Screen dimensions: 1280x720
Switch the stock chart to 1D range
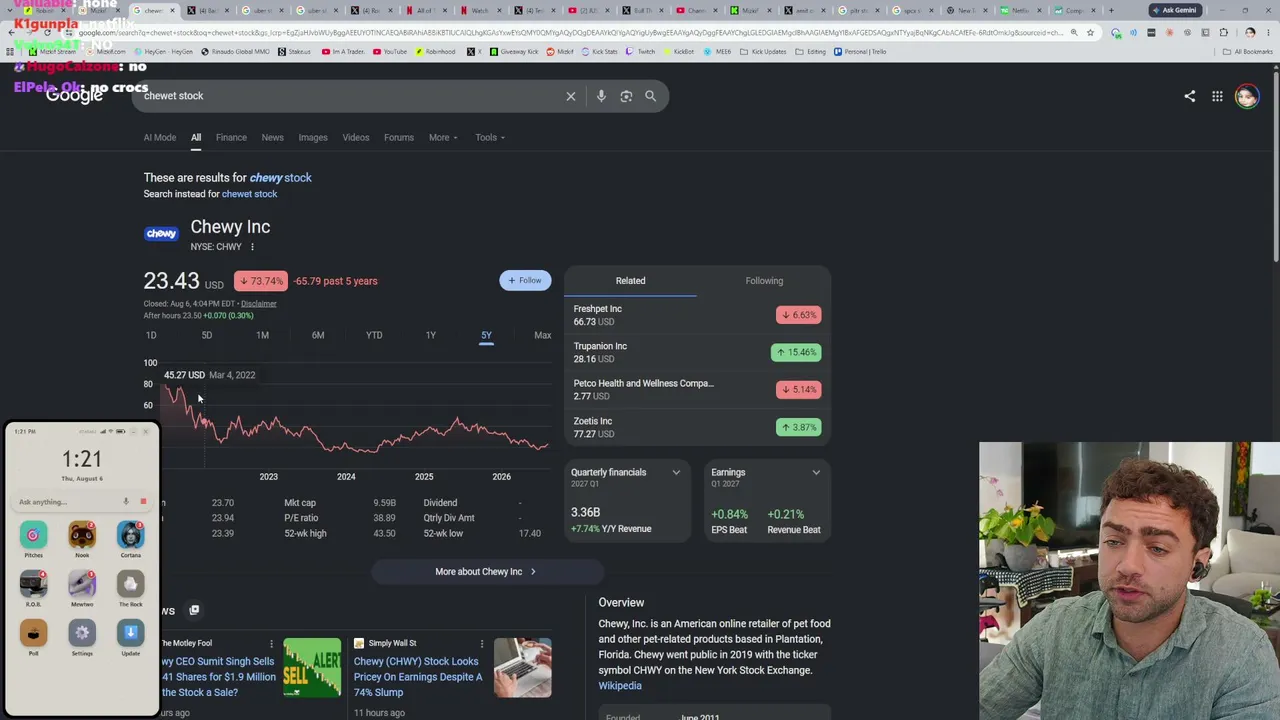pyautogui.click(x=151, y=336)
